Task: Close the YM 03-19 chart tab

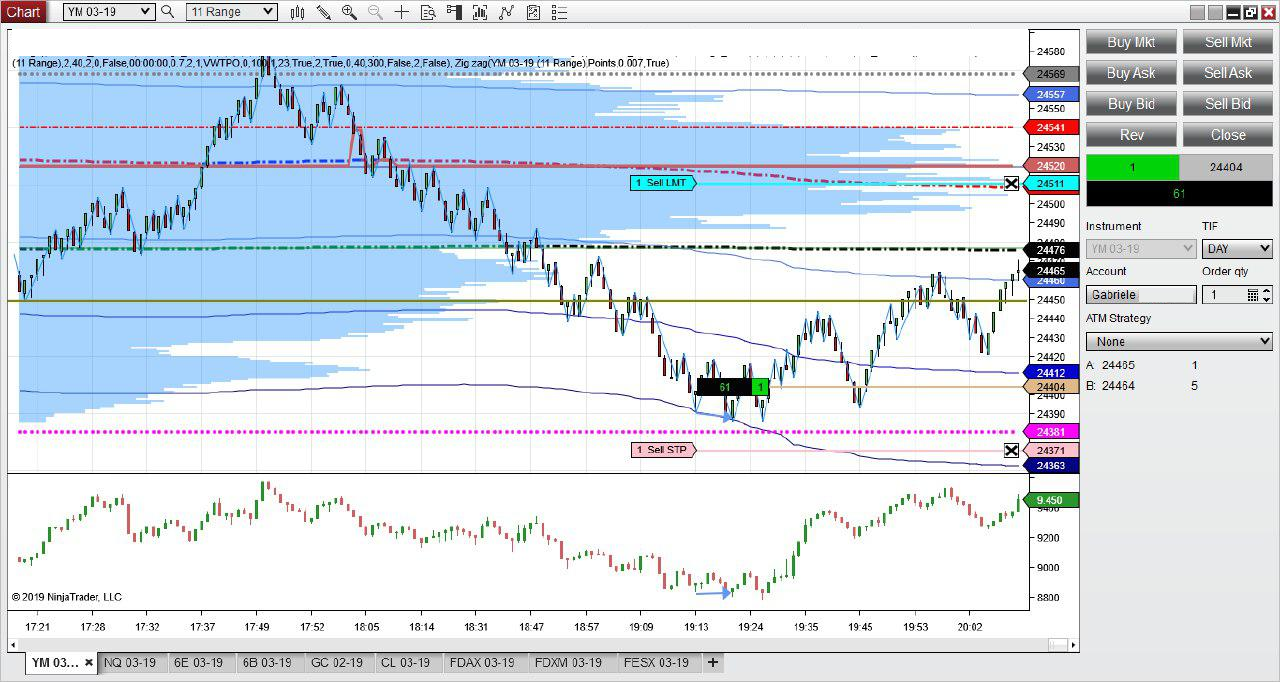Action: pyautogui.click(x=89, y=662)
